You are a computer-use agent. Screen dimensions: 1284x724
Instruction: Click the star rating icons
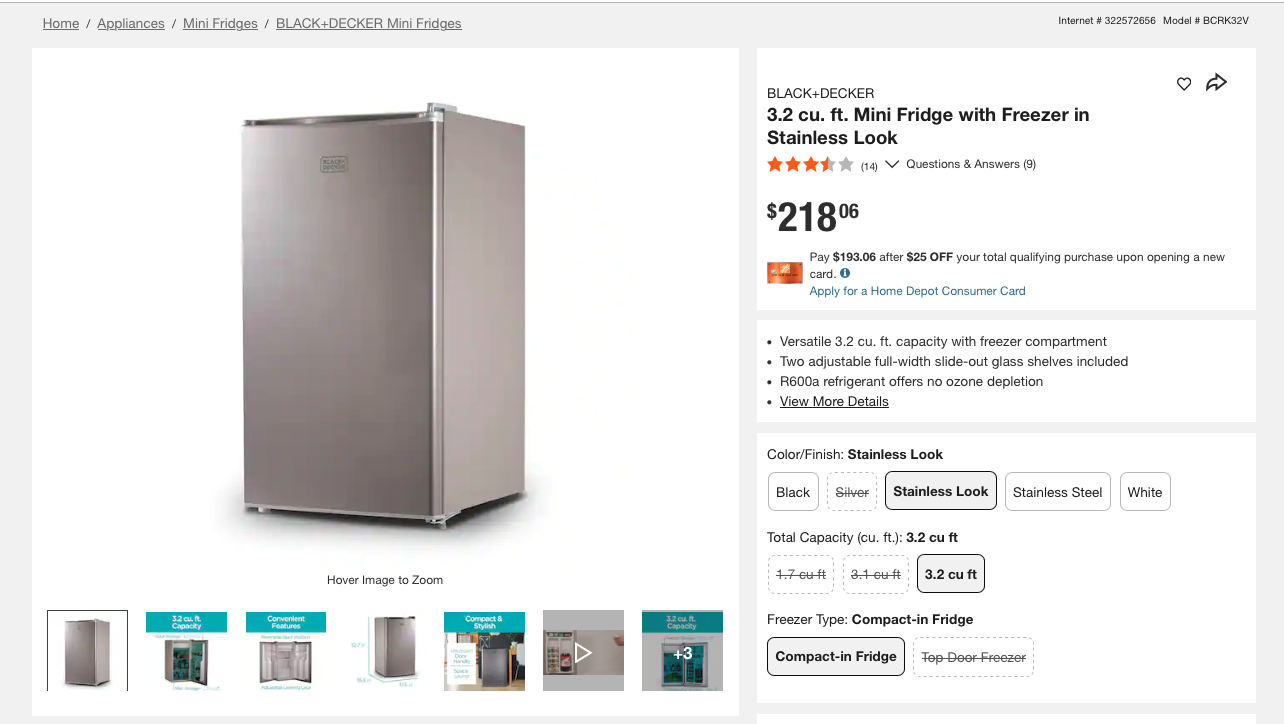[x=810, y=165]
